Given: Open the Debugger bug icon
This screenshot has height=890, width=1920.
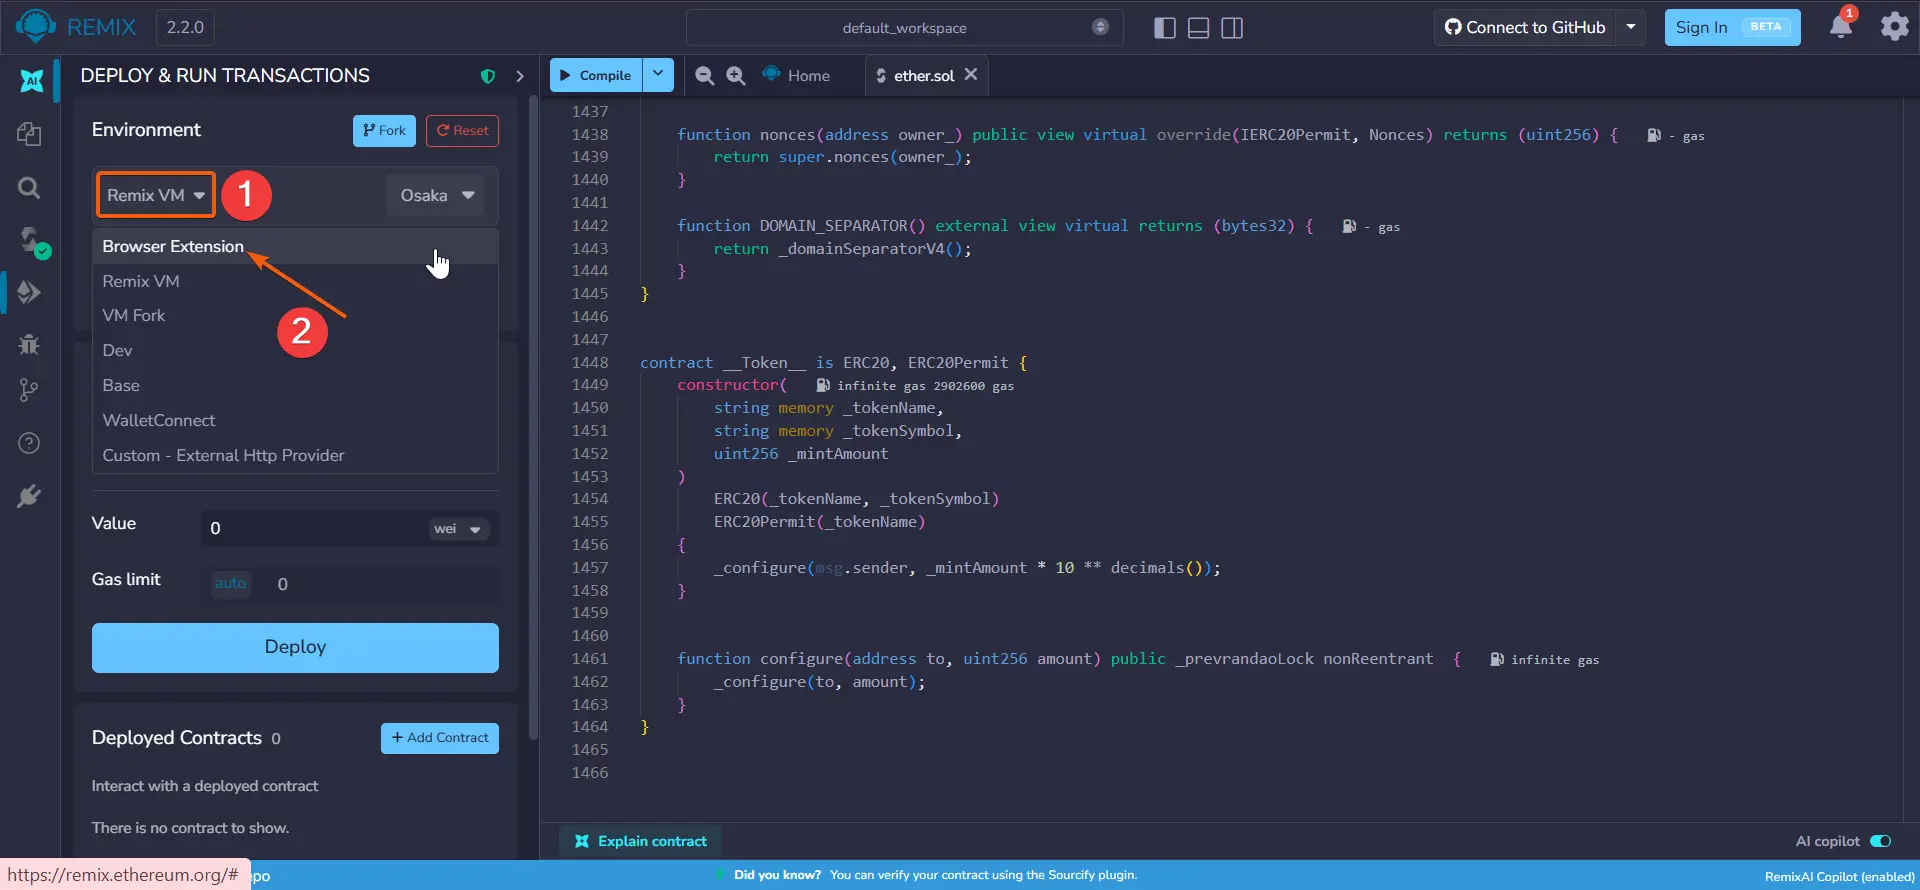Looking at the screenshot, I should 29,344.
